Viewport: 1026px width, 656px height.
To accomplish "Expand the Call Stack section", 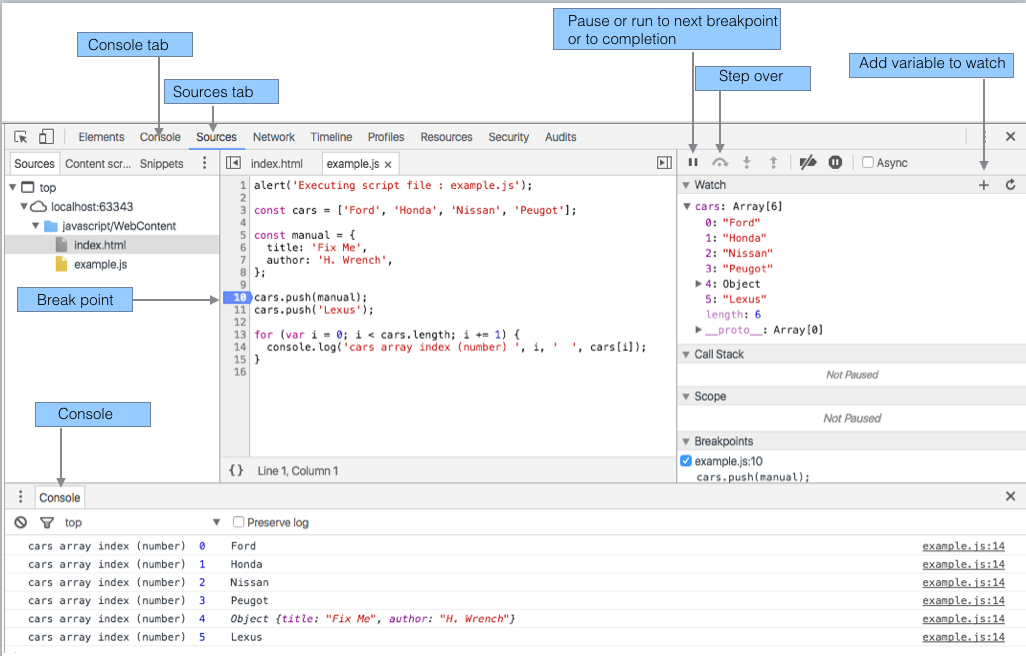I will 686,352.
